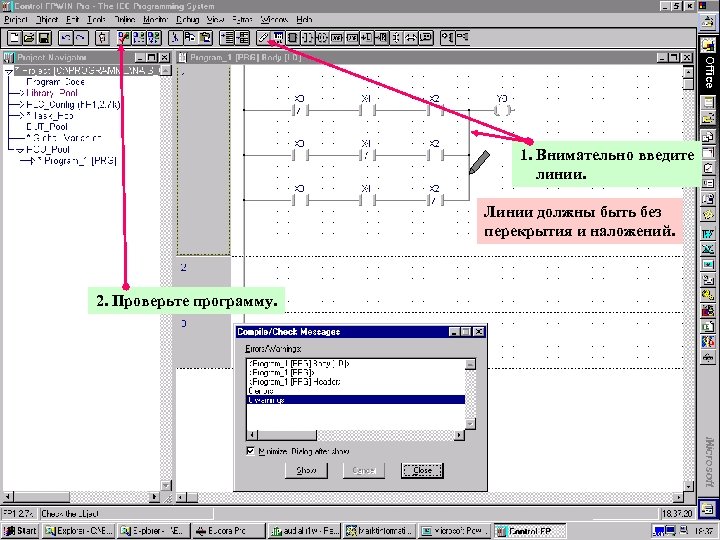This screenshot has height=540, width=720.
Task: Click the last icon on the toolbar
Action: point(462,38)
